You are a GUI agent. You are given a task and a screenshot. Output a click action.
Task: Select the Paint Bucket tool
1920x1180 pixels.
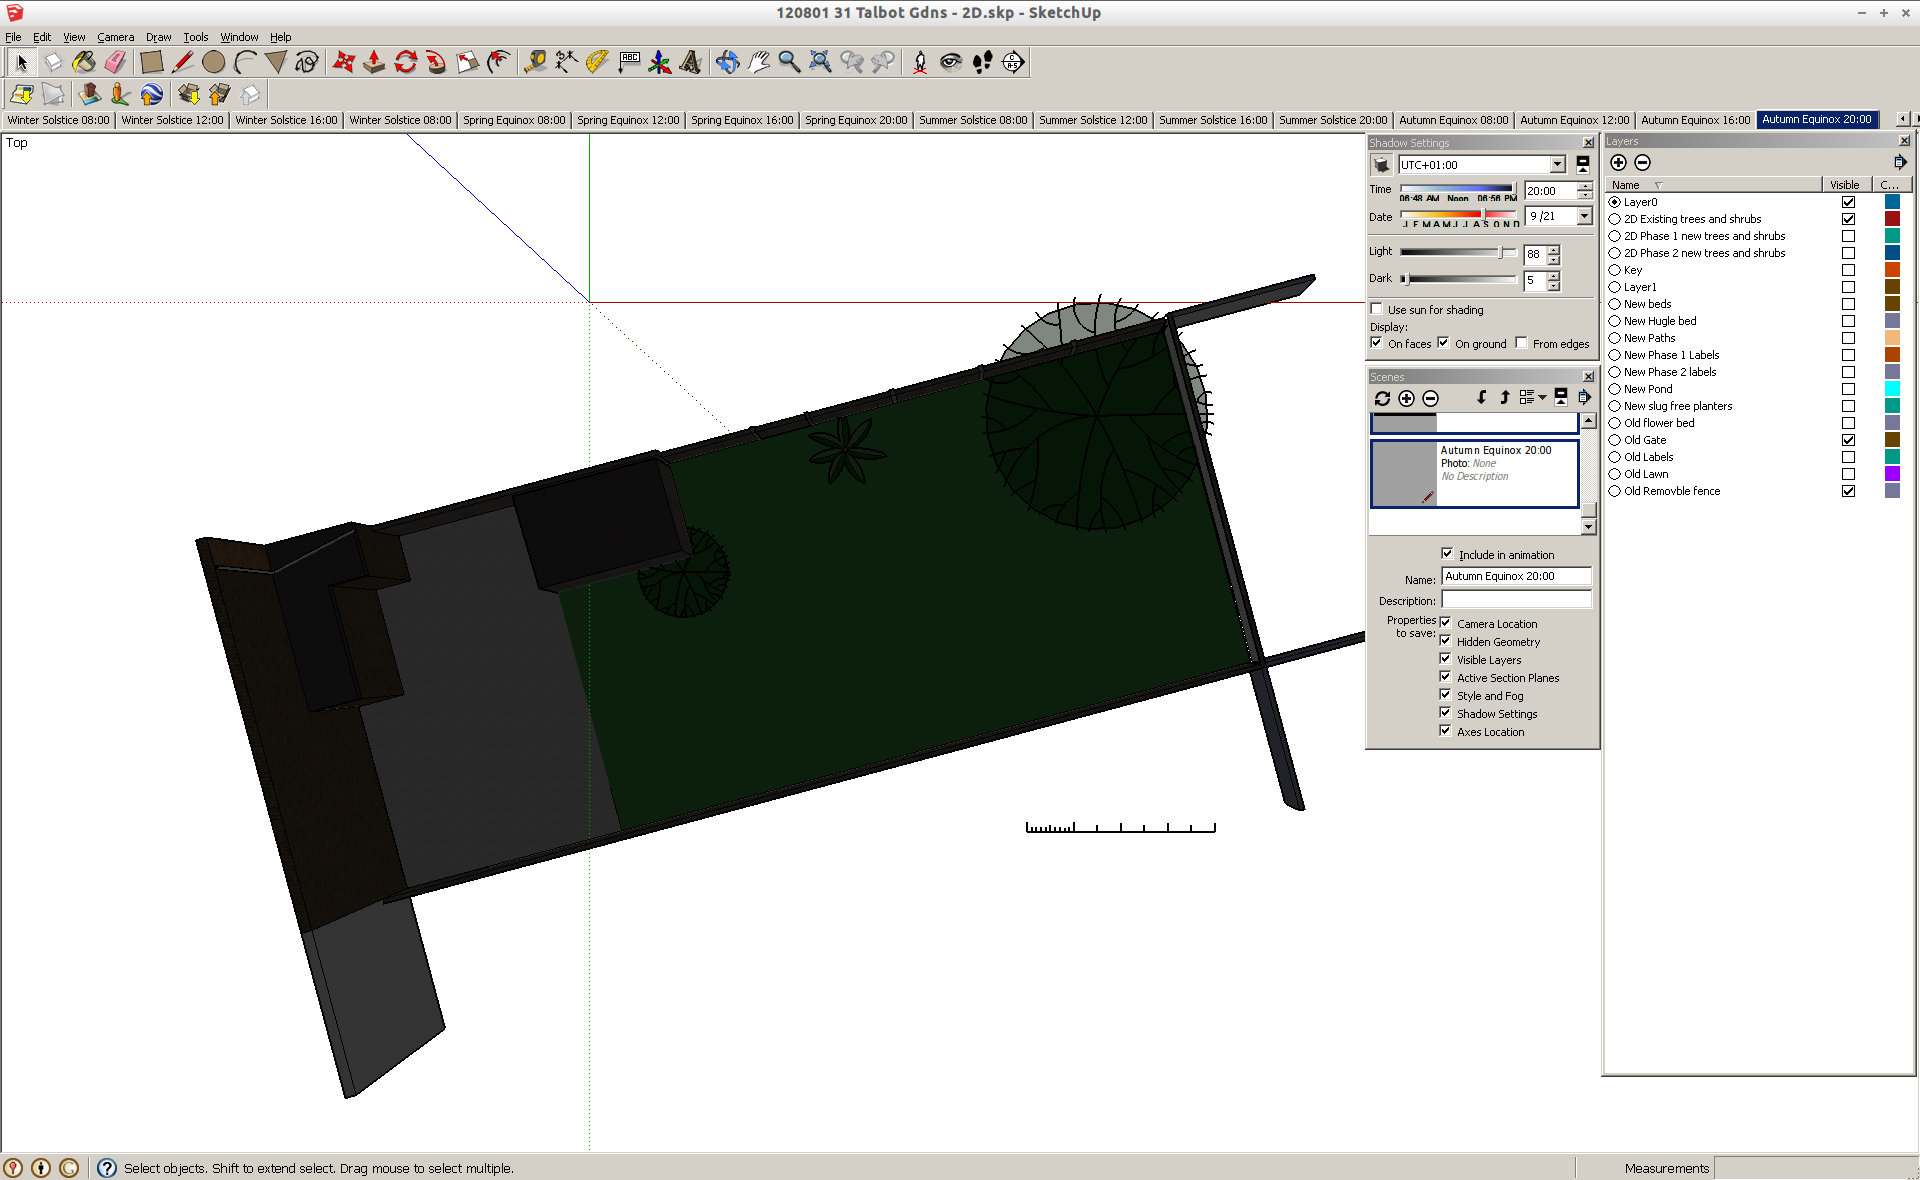point(84,62)
